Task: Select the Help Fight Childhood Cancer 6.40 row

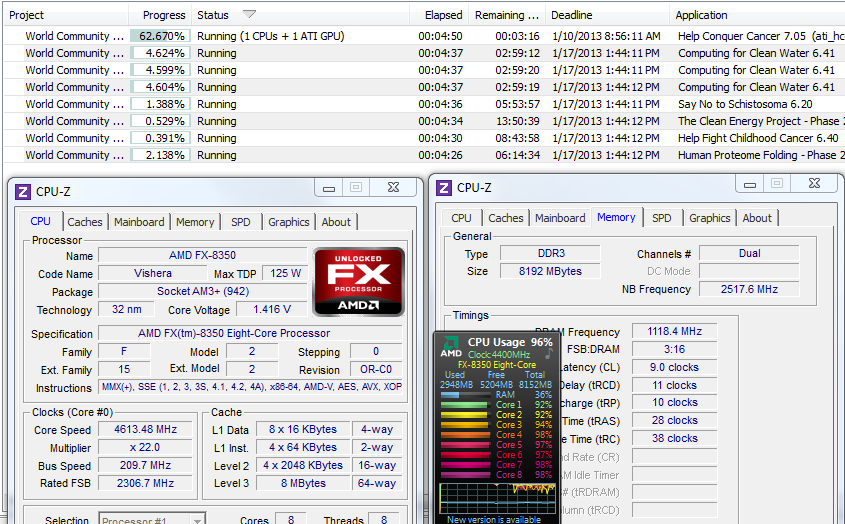Action: click(x=424, y=138)
